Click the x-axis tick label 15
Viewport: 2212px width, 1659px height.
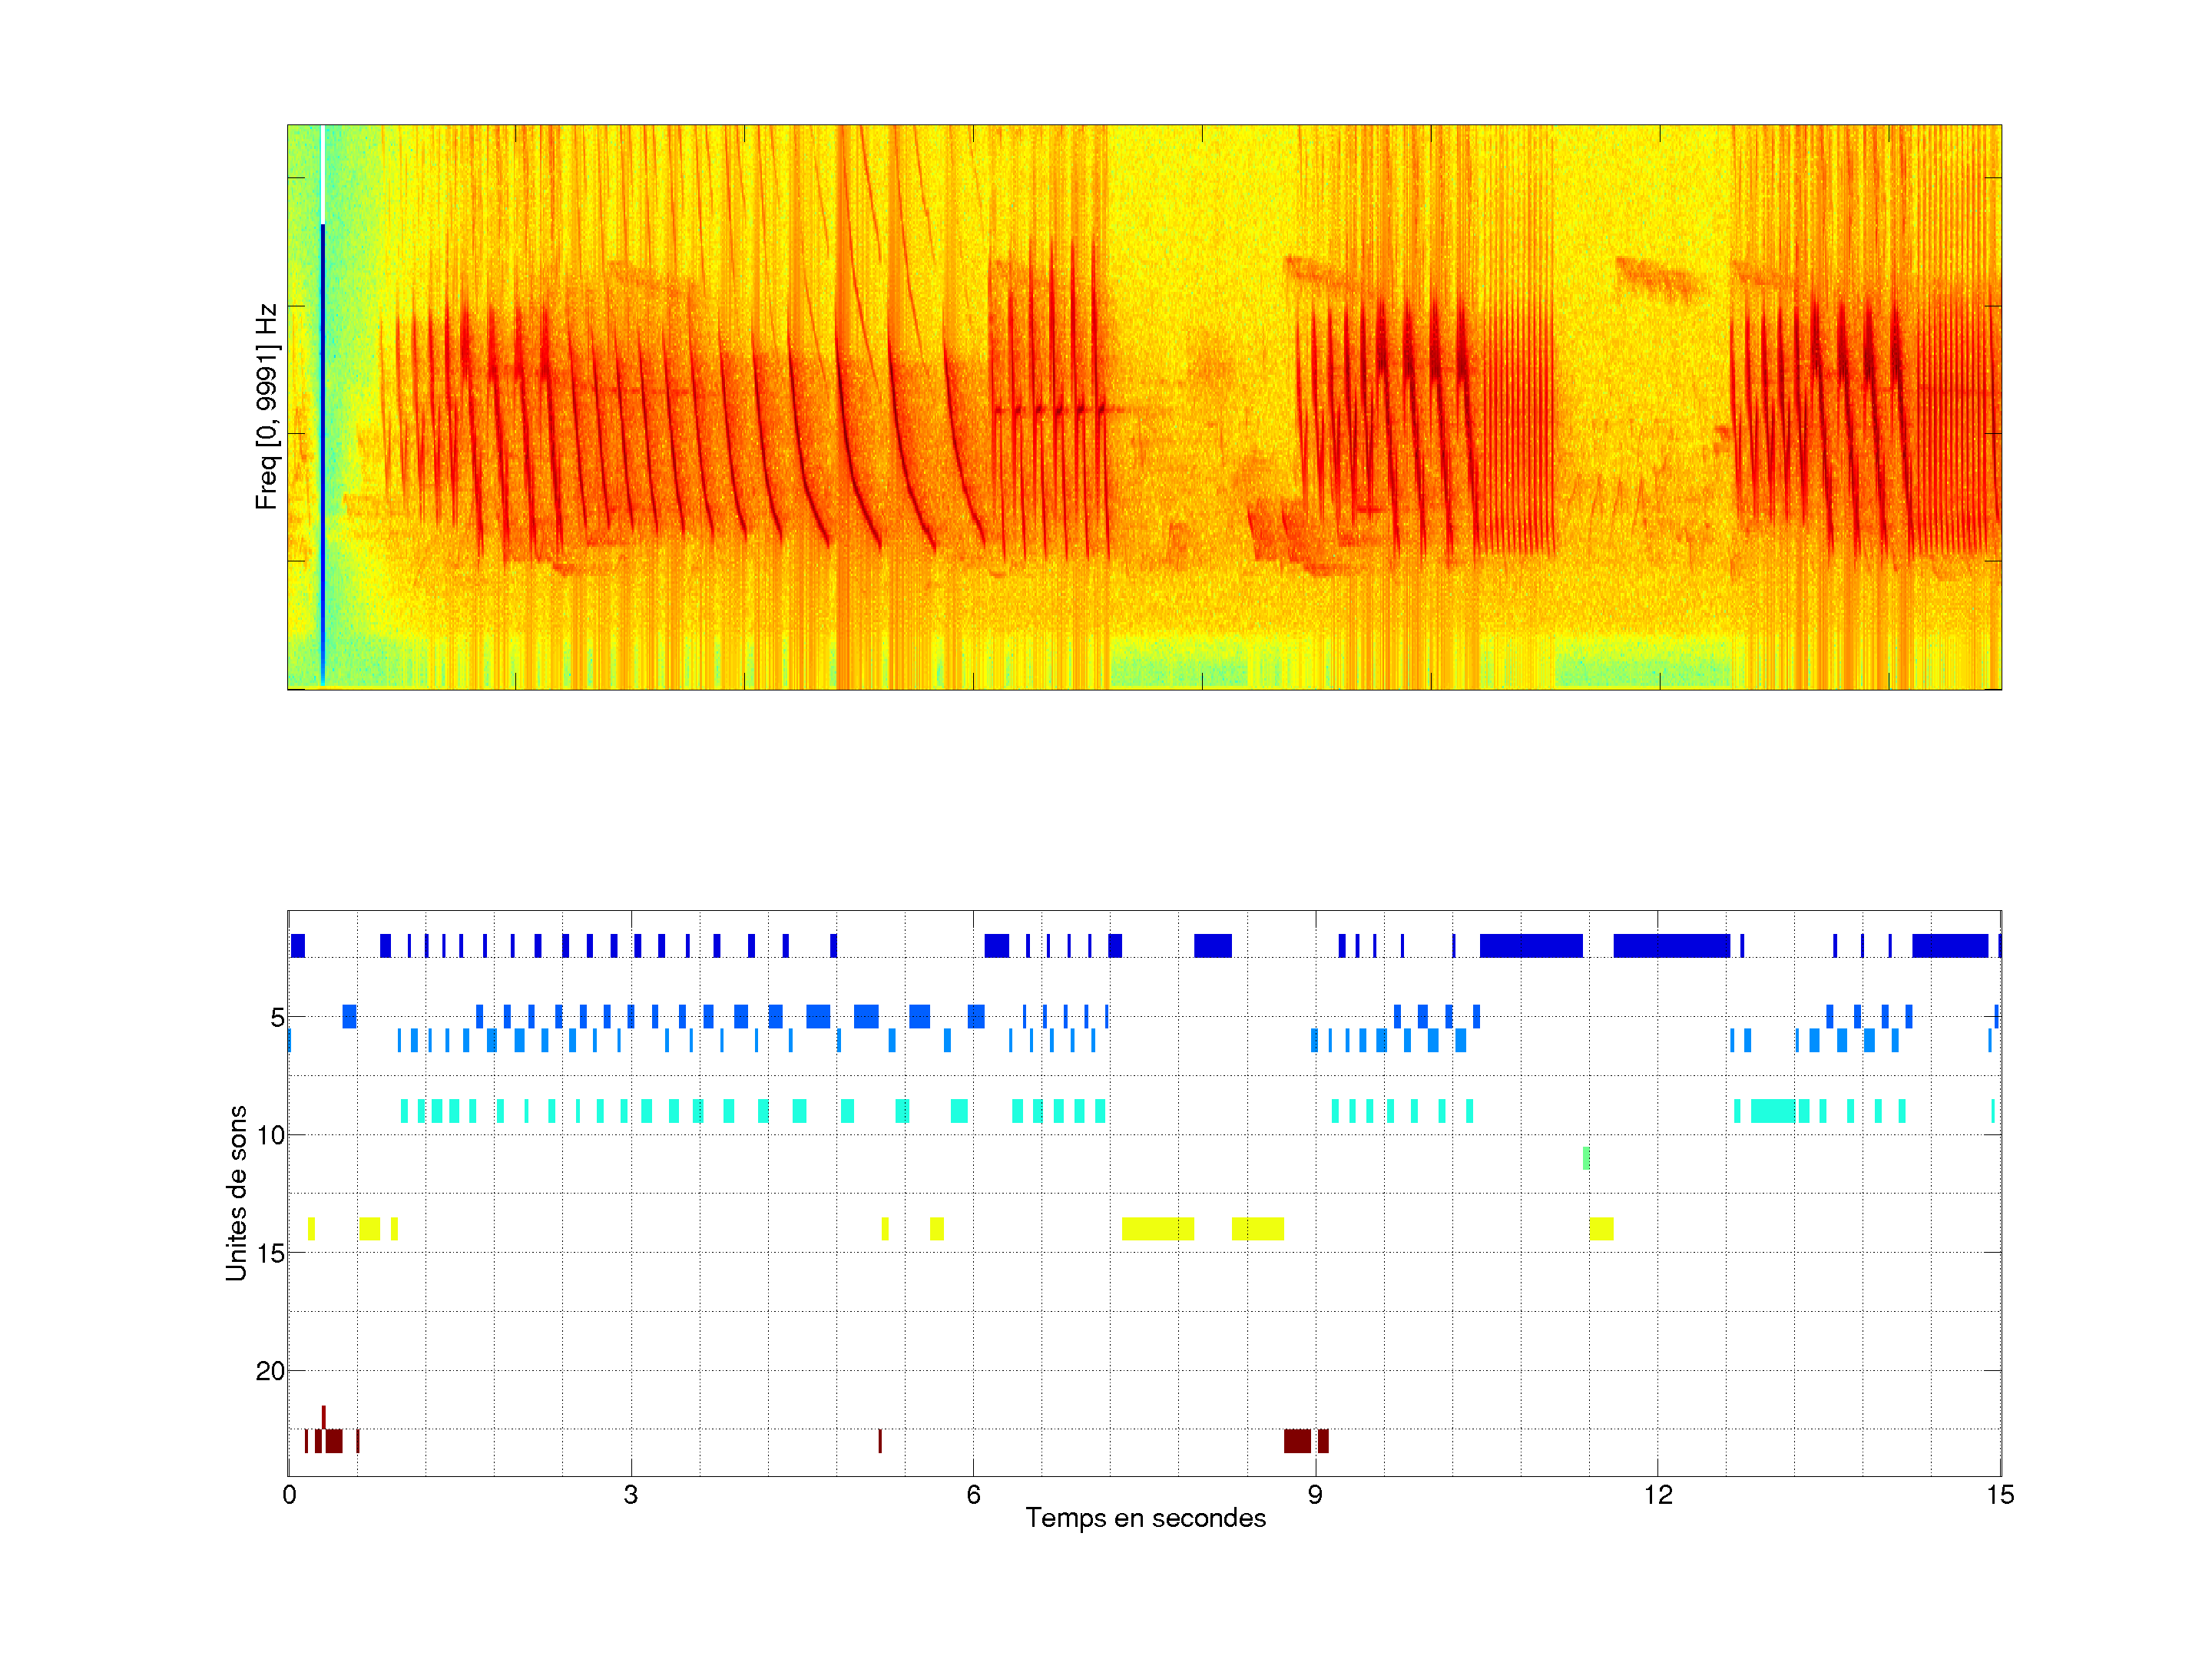[1999, 1494]
